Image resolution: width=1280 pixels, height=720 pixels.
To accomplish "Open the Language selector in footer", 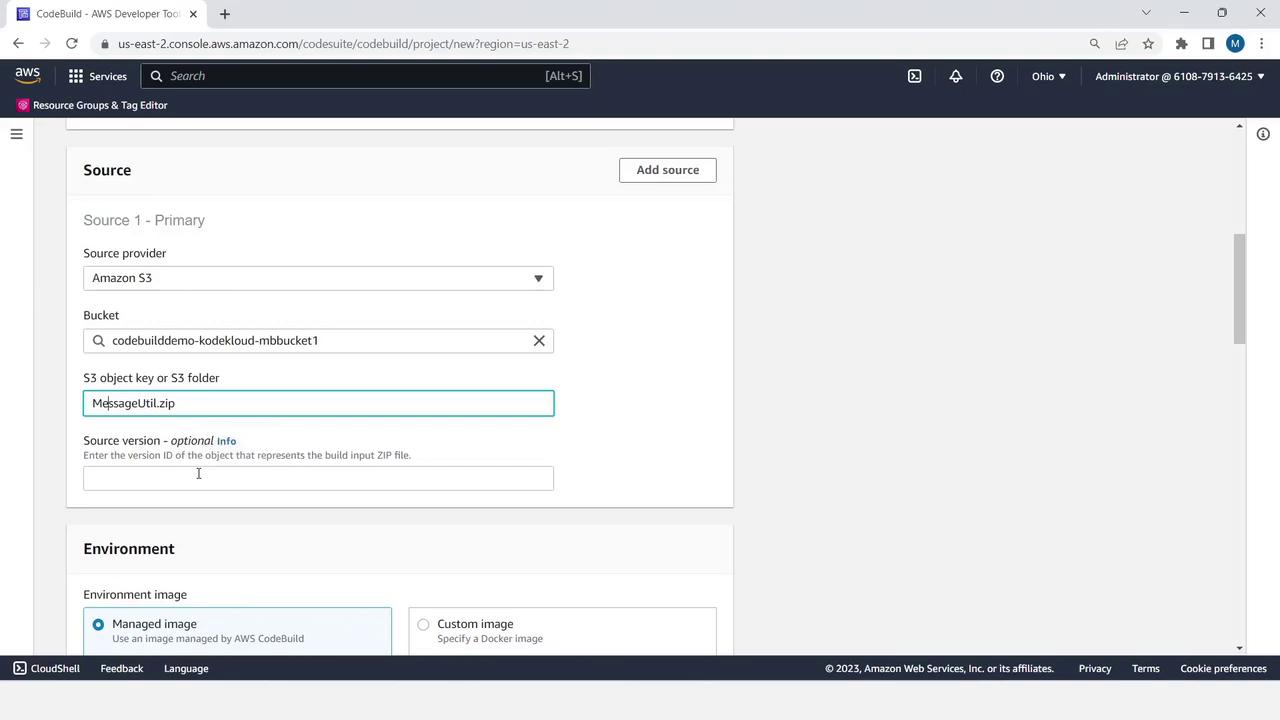I will tap(186, 669).
